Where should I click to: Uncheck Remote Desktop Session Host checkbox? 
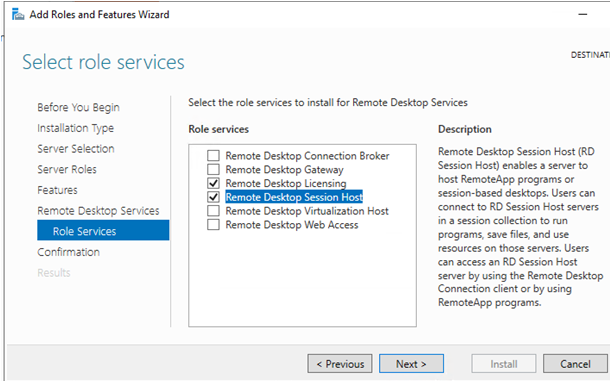tap(213, 197)
